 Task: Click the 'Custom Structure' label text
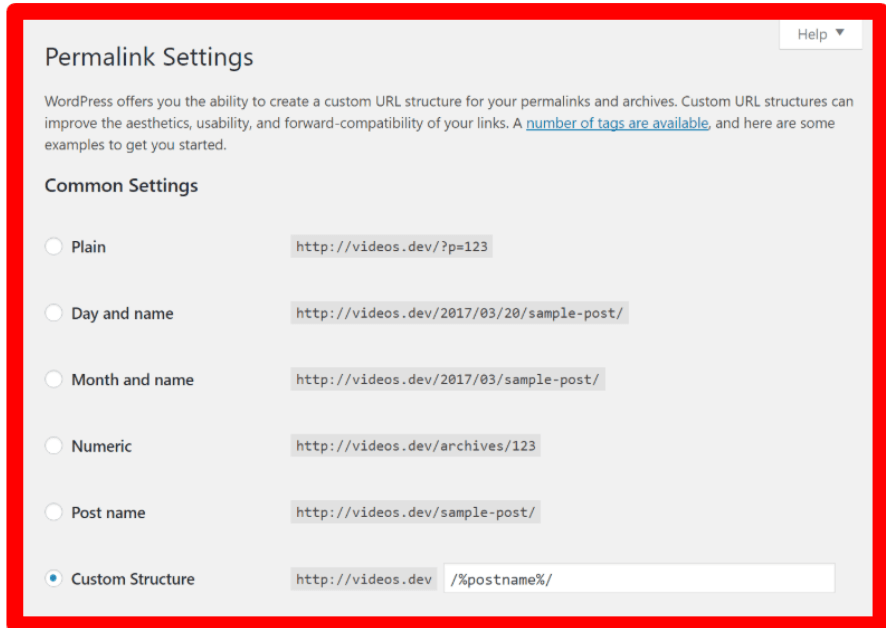(133, 579)
